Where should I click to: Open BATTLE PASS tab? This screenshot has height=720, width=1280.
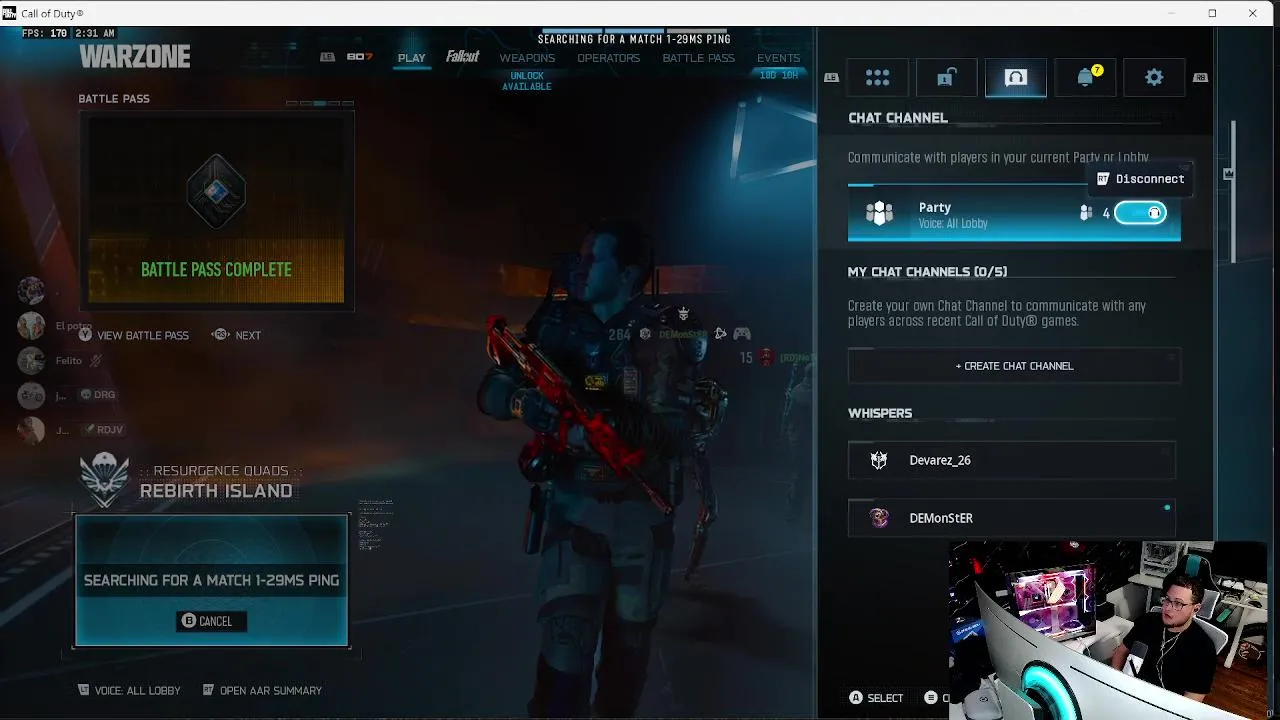[698, 58]
